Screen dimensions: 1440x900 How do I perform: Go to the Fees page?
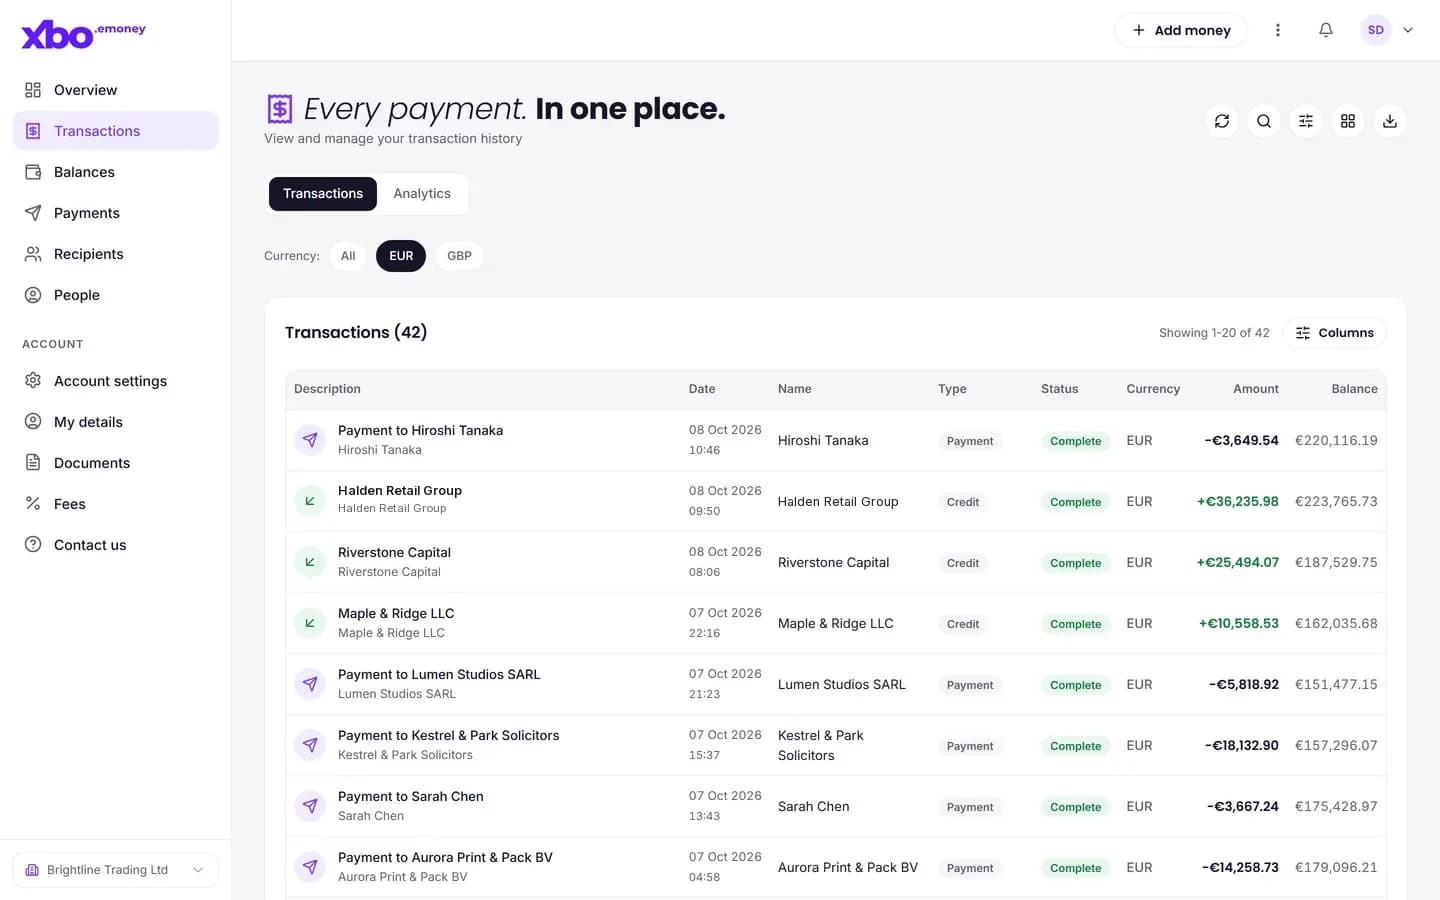click(x=115, y=504)
